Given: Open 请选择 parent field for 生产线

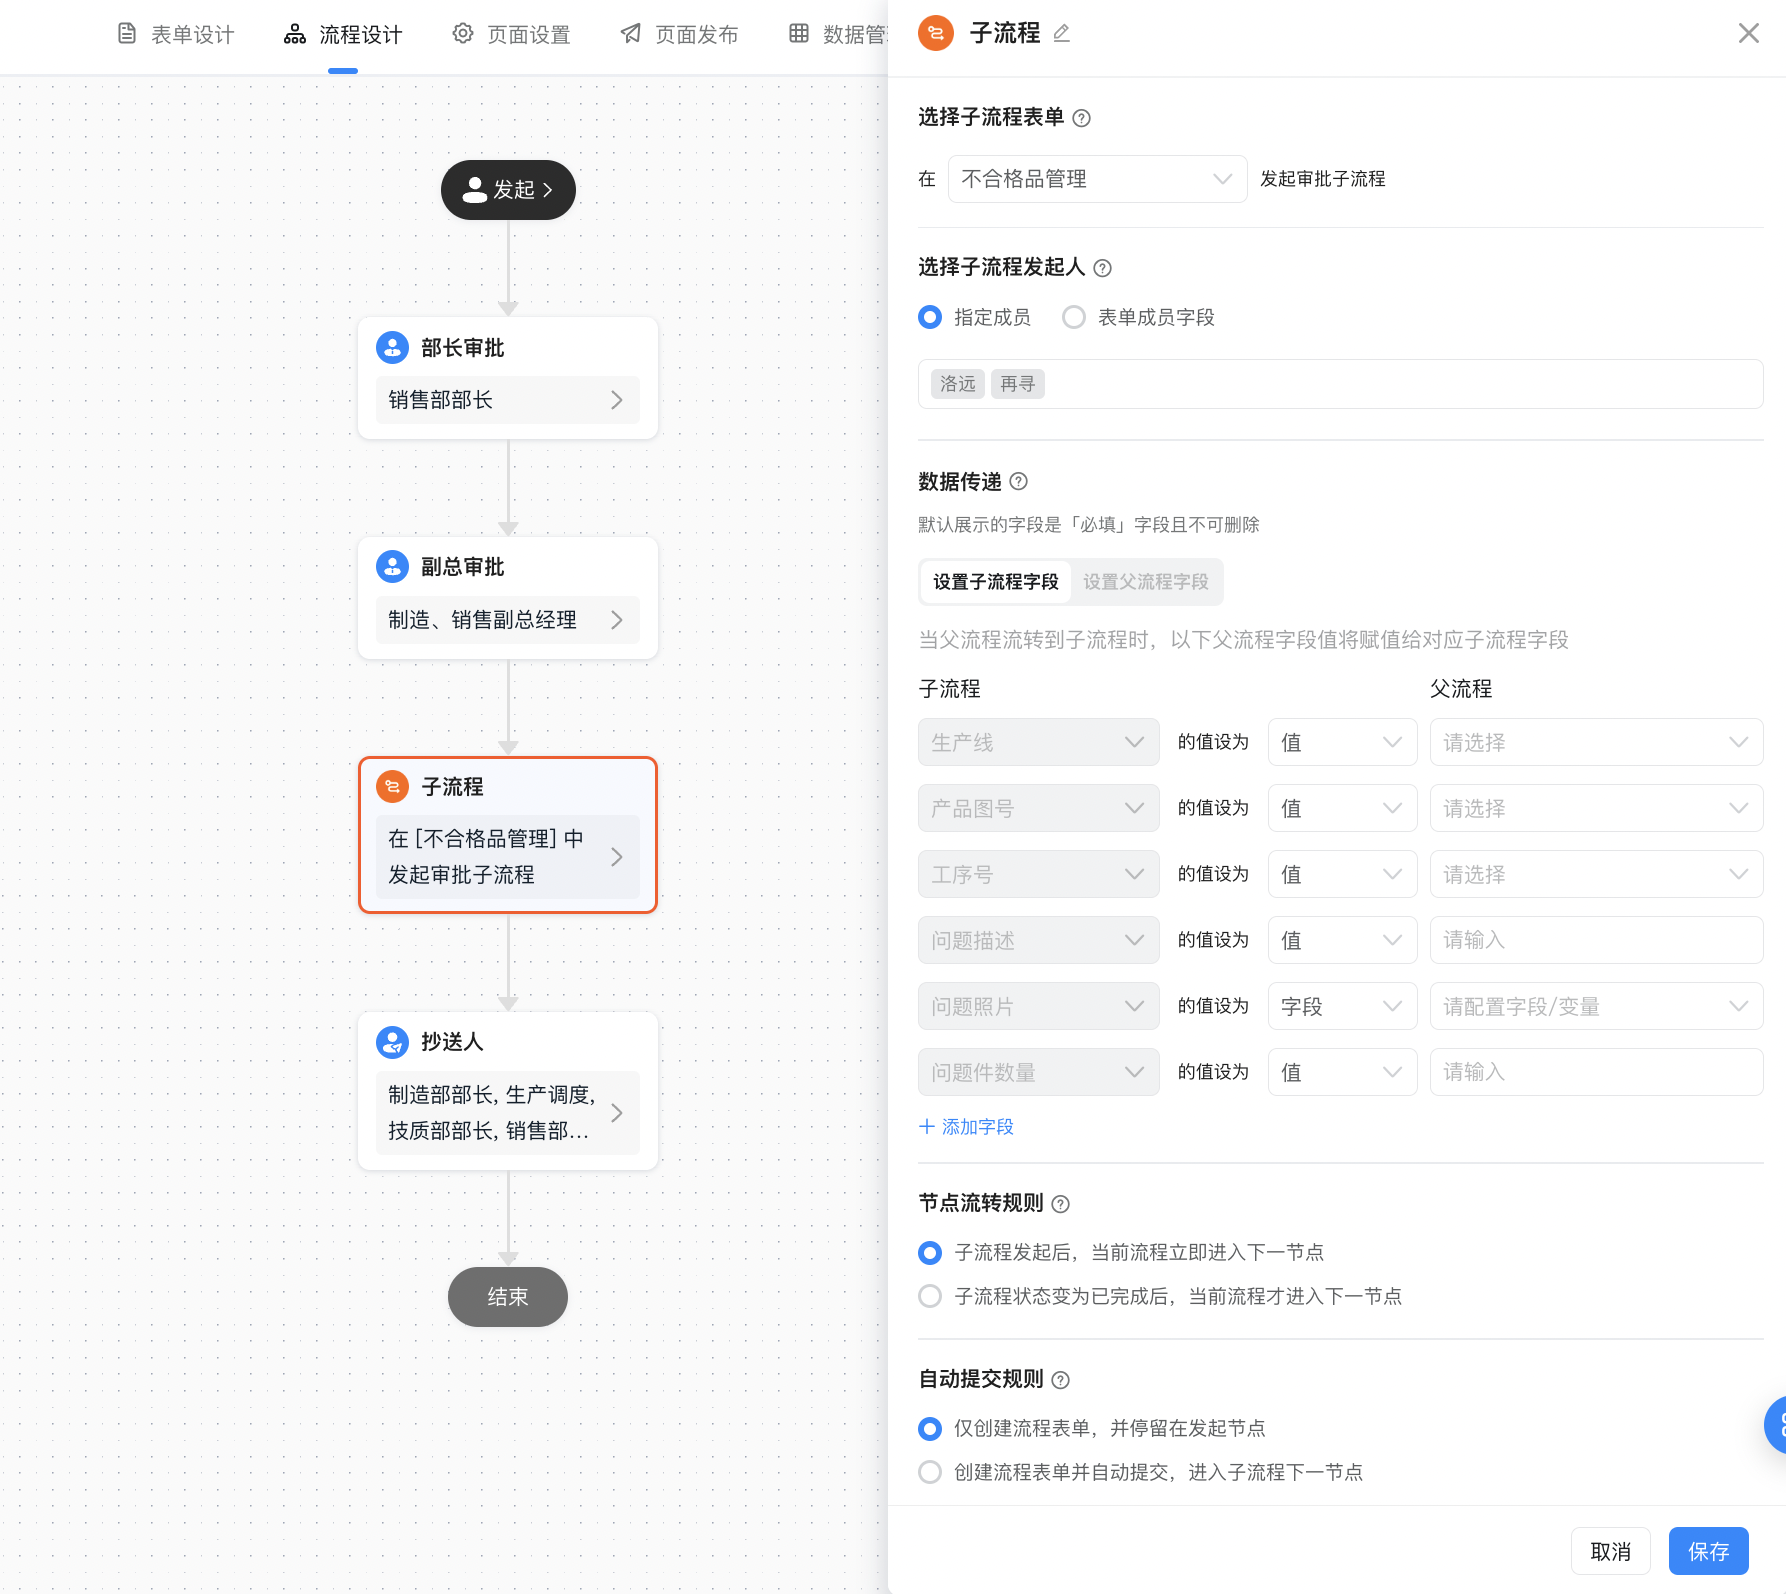Looking at the screenshot, I should click(x=1596, y=742).
